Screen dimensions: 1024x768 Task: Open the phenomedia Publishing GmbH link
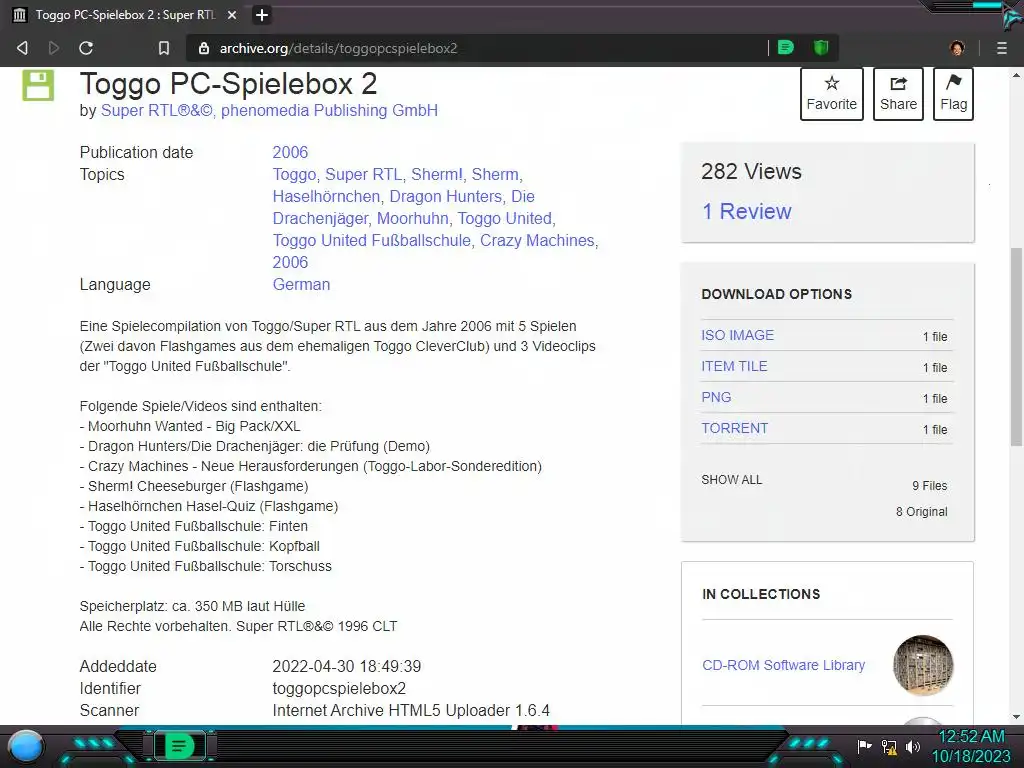[329, 110]
